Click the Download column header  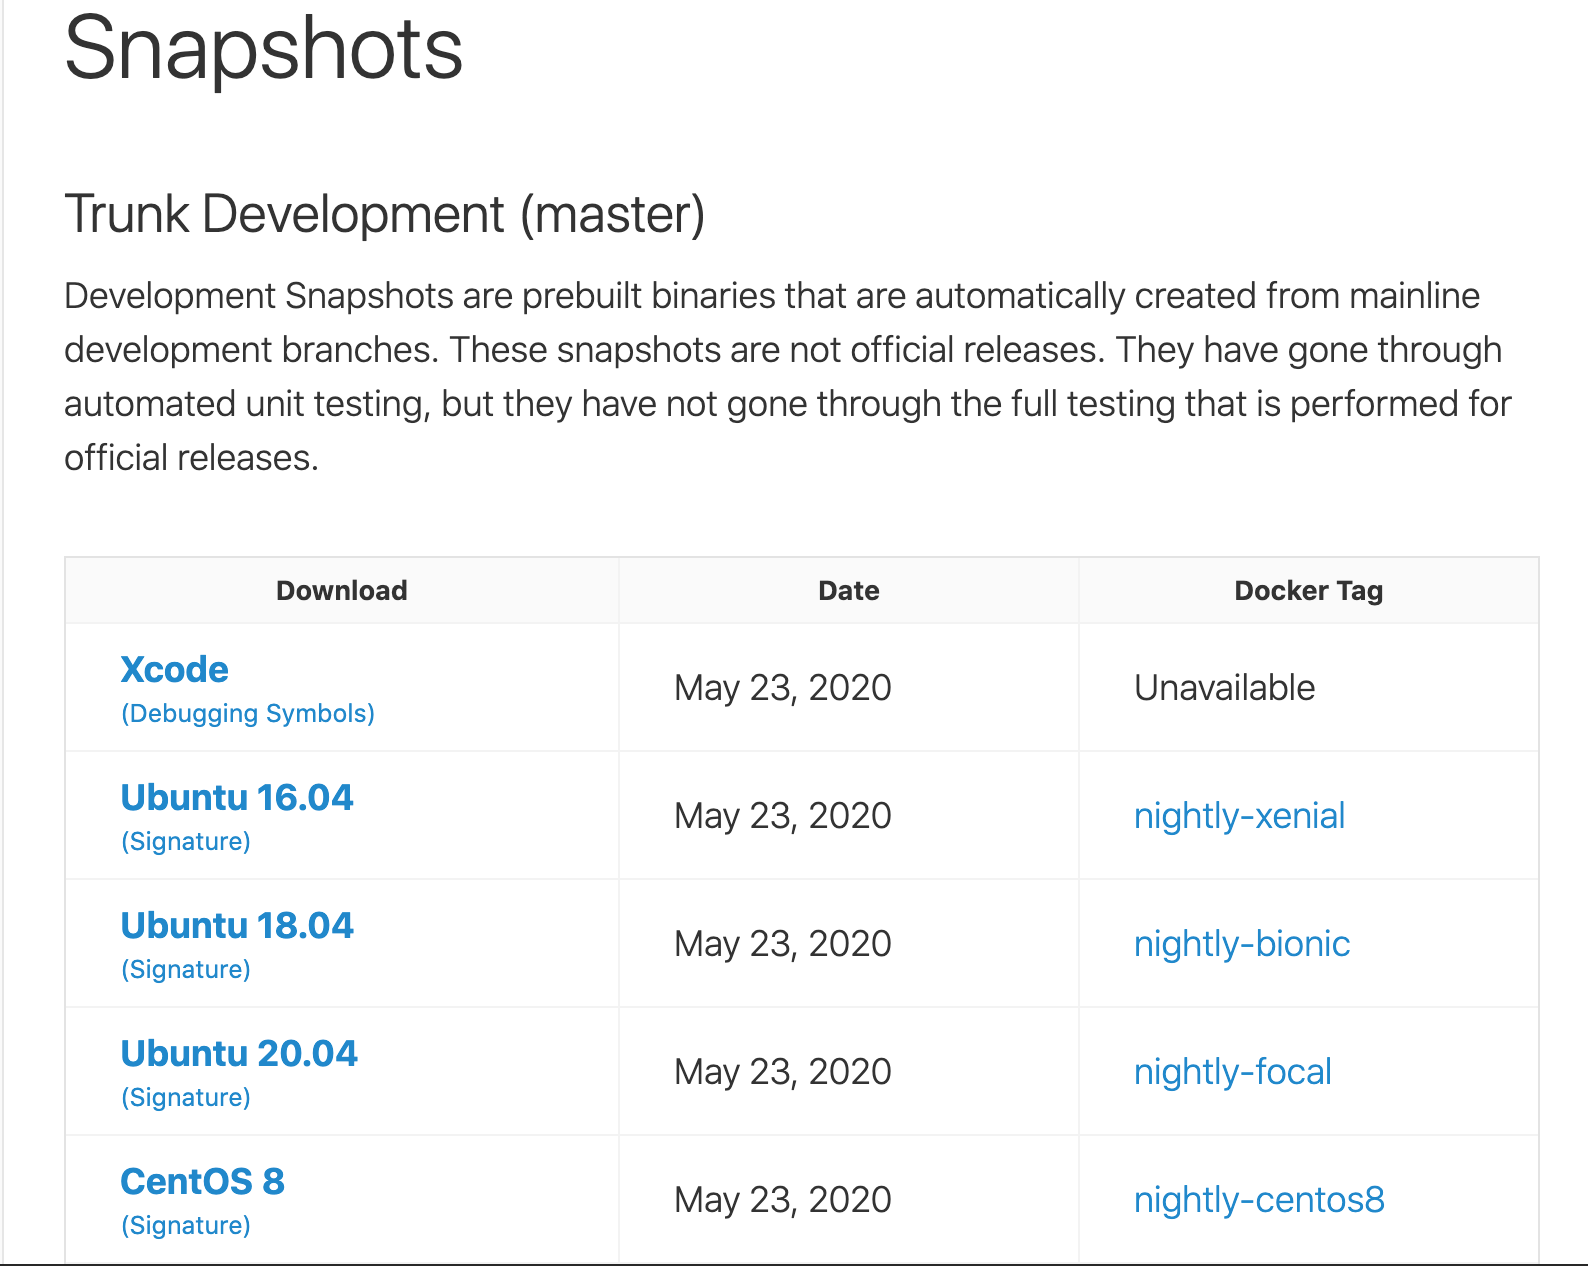point(341,590)
